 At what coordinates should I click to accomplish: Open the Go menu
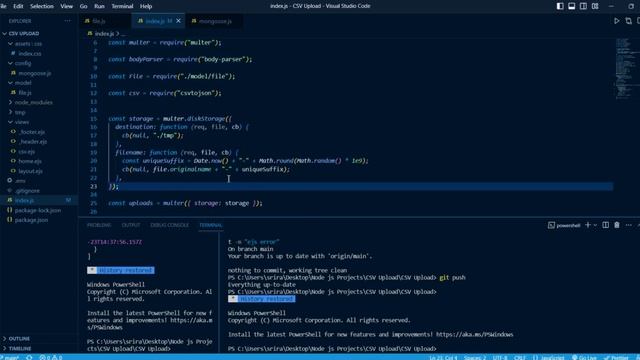(84, 6)
